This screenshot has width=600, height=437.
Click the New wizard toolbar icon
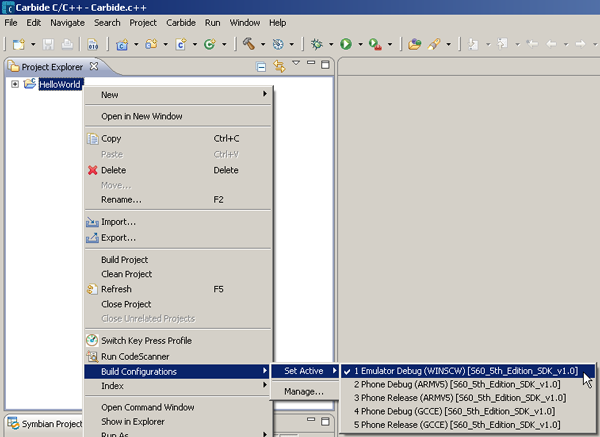point(19,44)
